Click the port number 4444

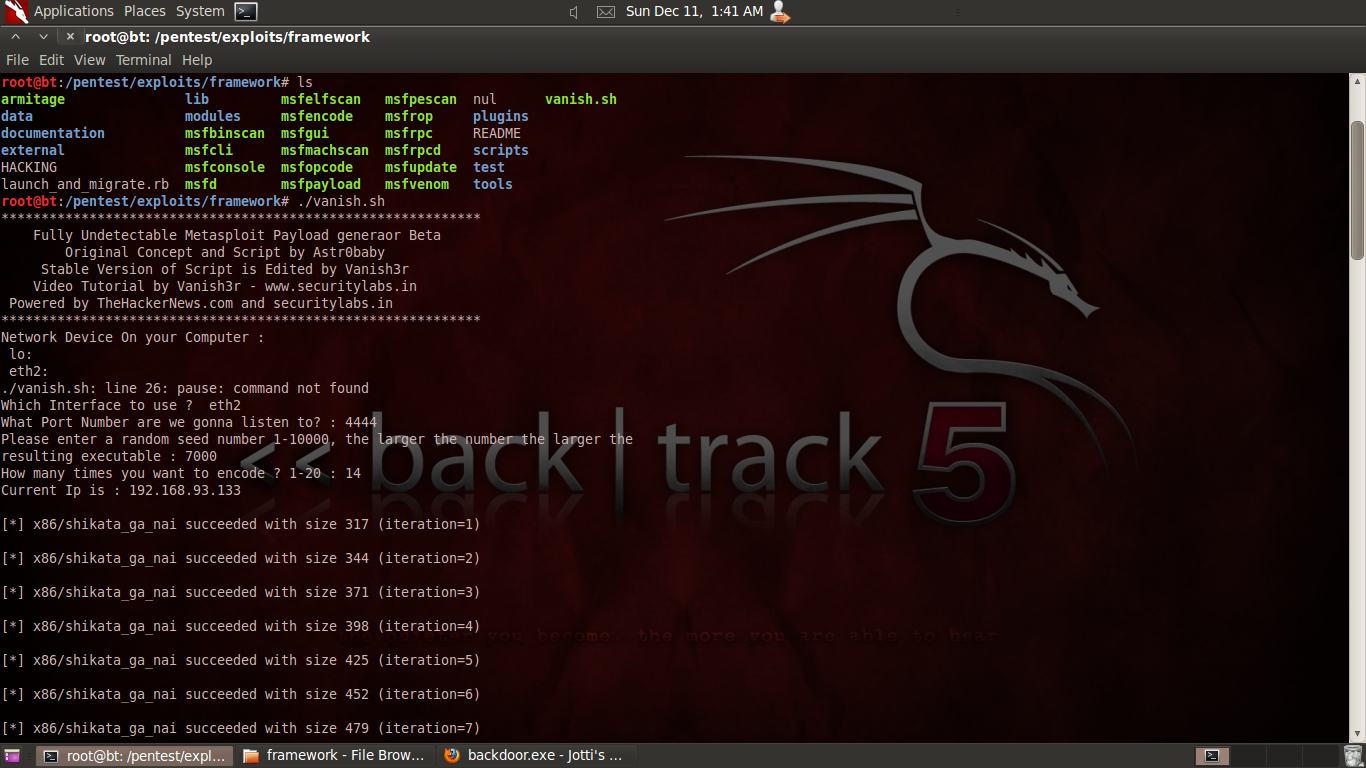tap(361, 422)
